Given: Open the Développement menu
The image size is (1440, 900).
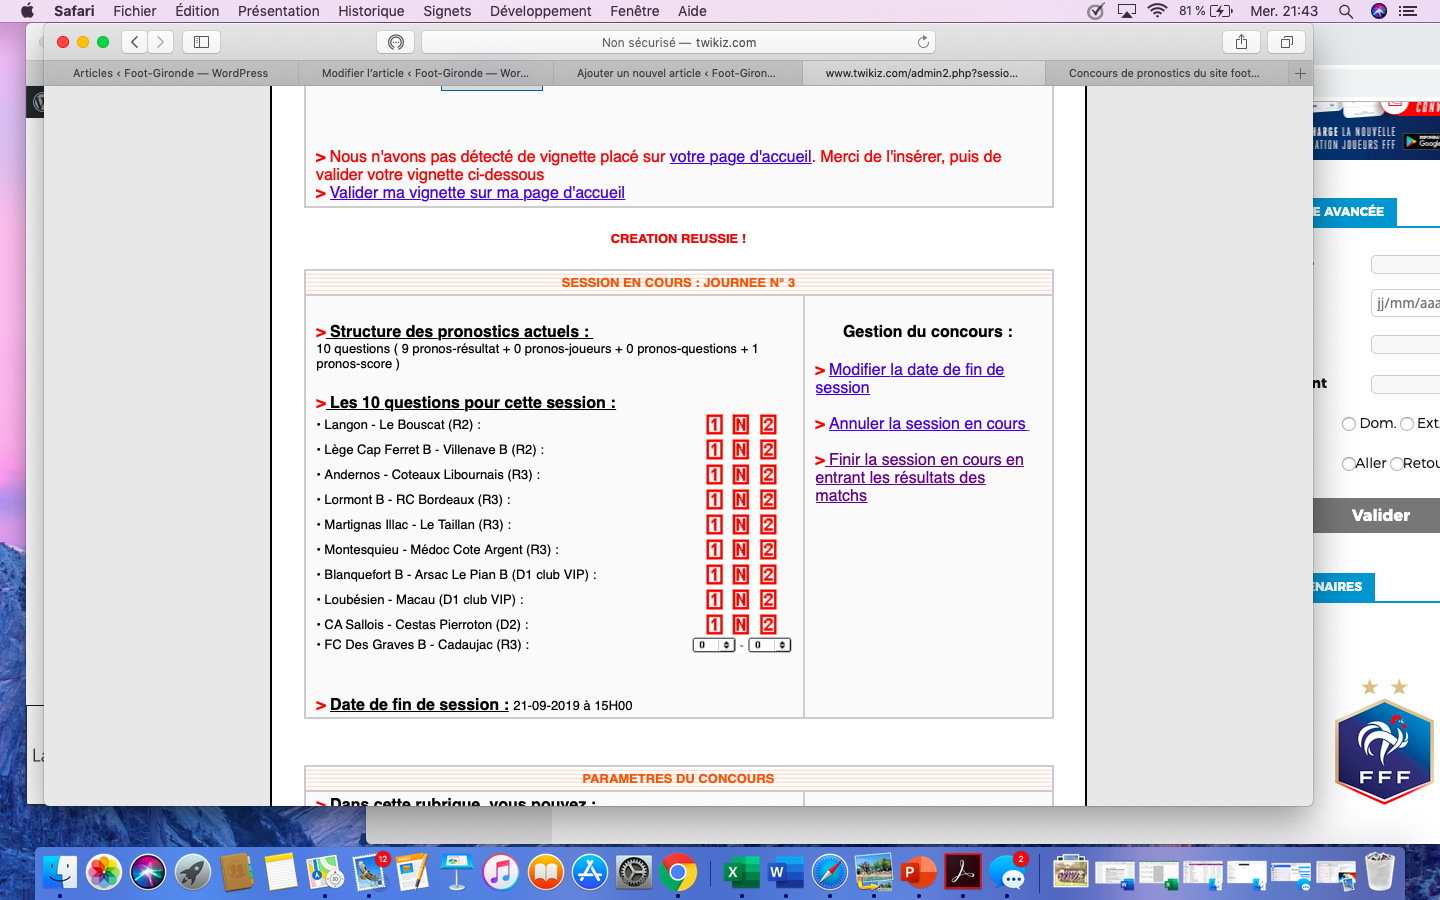Looking at the screenshot, I should 541,11.
